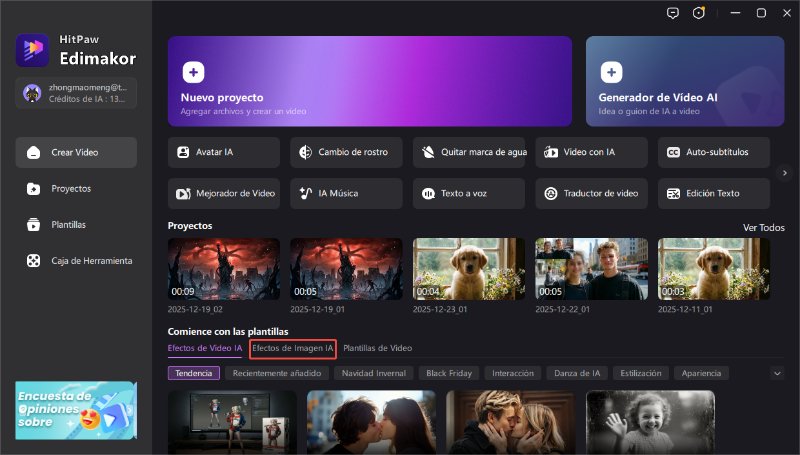Click the Proyectos folder icon in sidebar
The image size is (800, 455).
tap(34, 189)
